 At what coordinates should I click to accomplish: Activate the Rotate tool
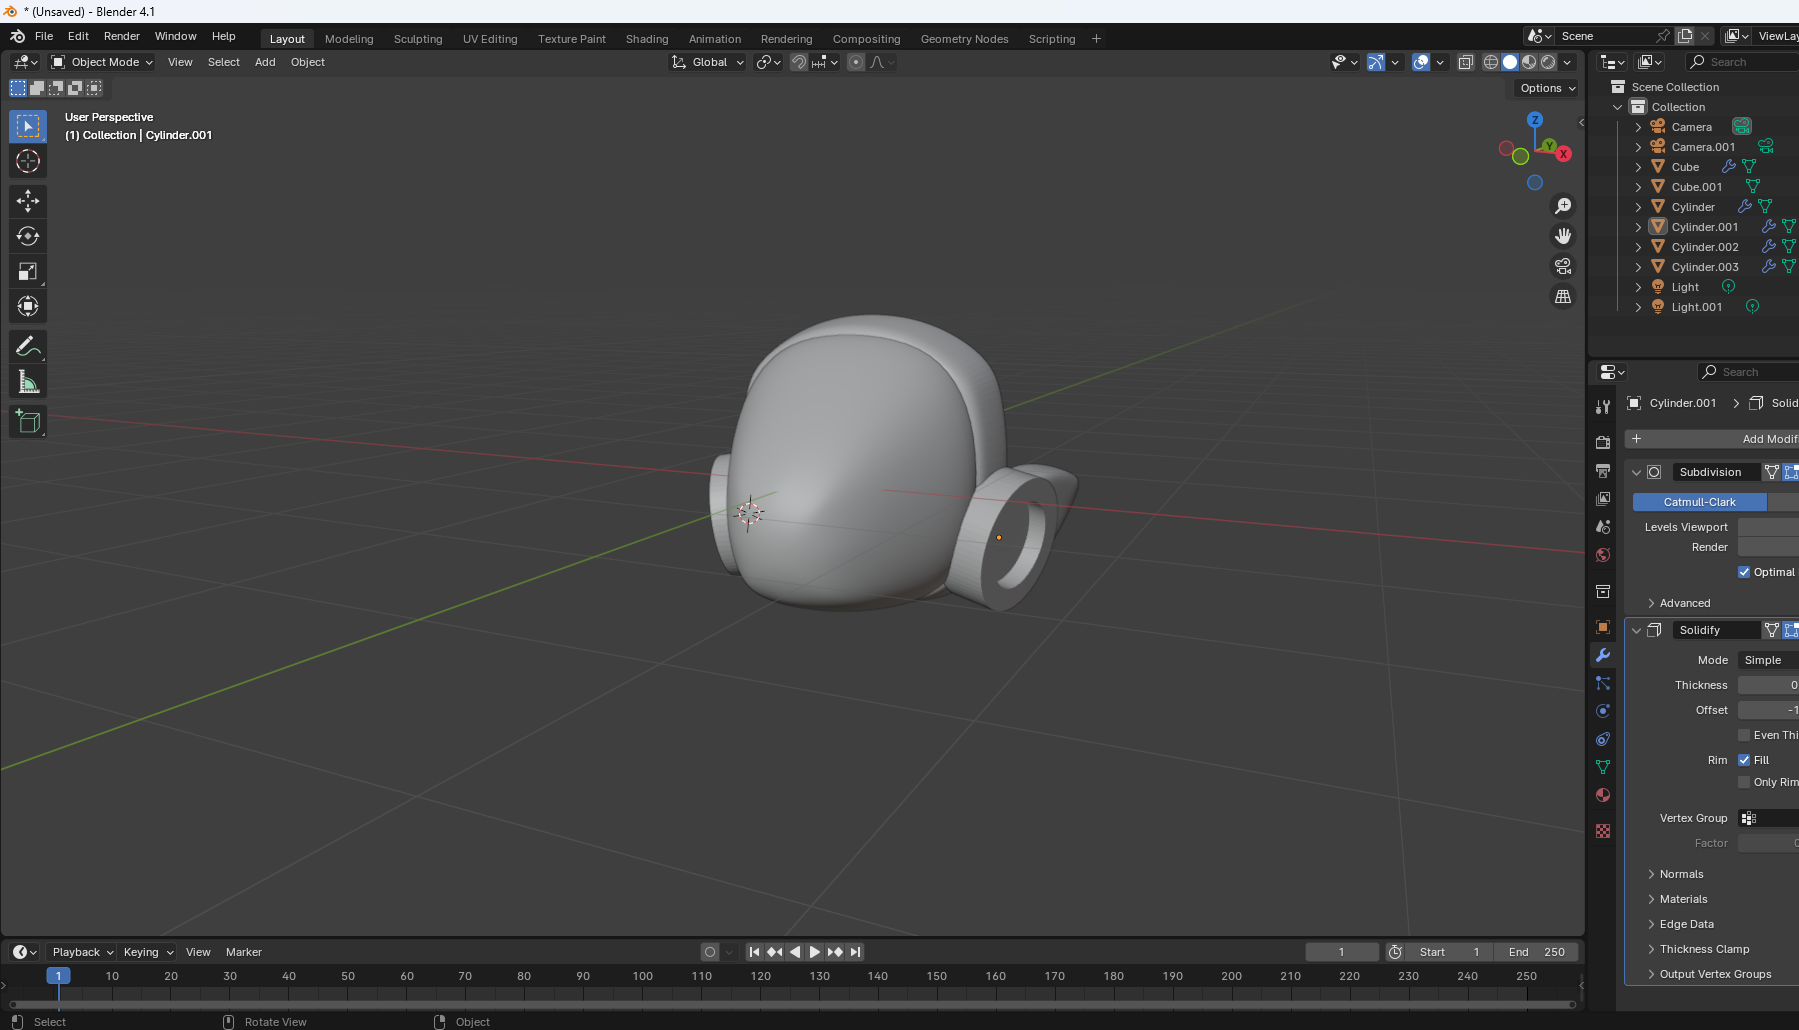point(27,236)
